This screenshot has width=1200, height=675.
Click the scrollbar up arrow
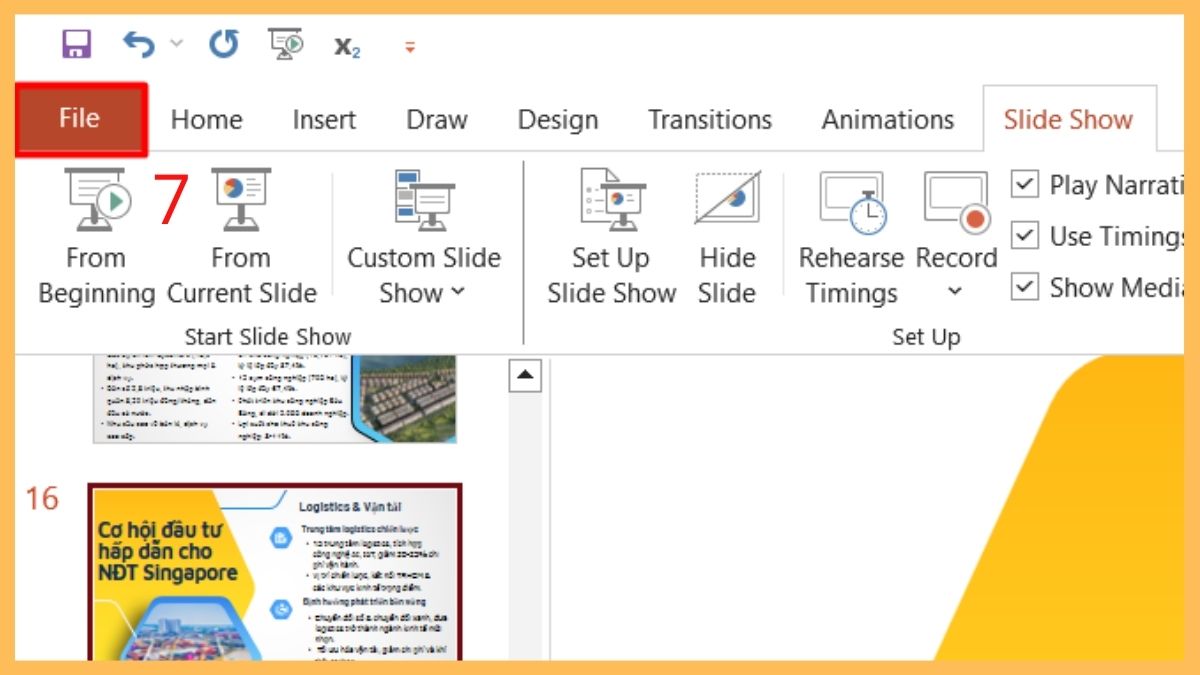[524, 375]
